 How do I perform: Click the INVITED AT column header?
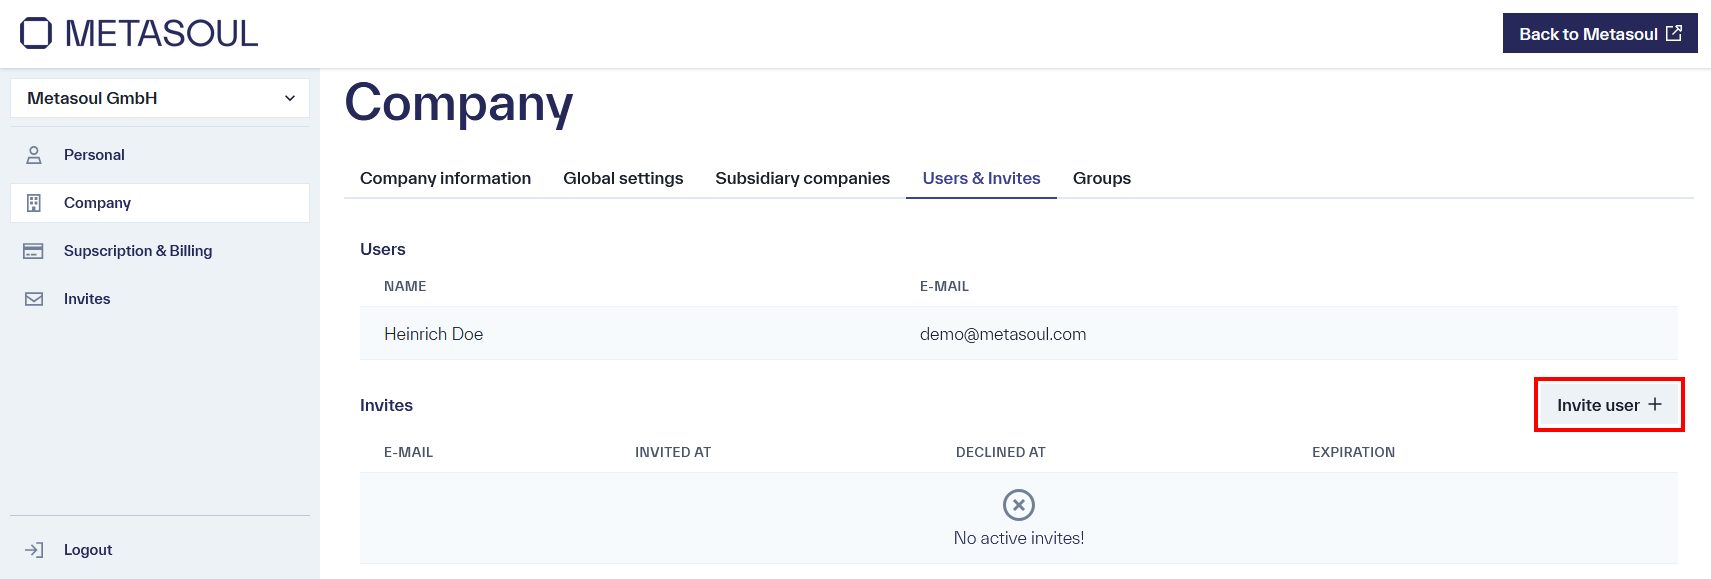673,452
